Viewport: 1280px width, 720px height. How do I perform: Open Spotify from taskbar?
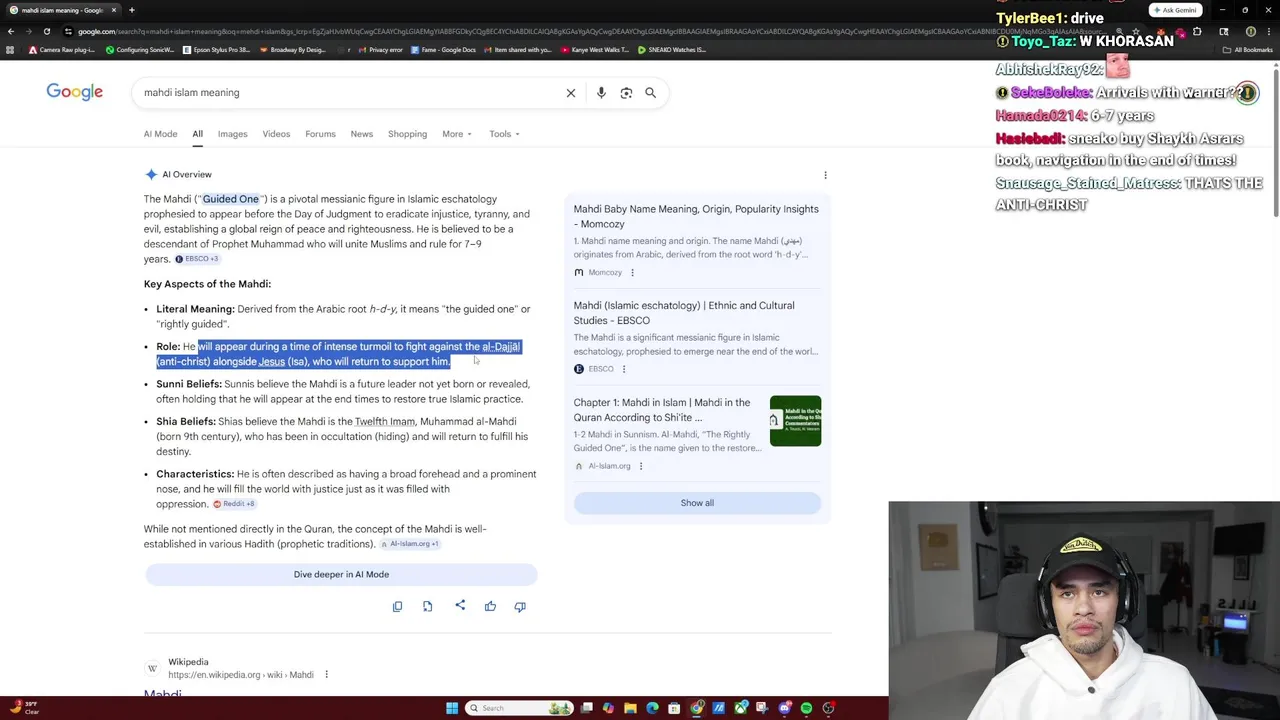point(806,708)
